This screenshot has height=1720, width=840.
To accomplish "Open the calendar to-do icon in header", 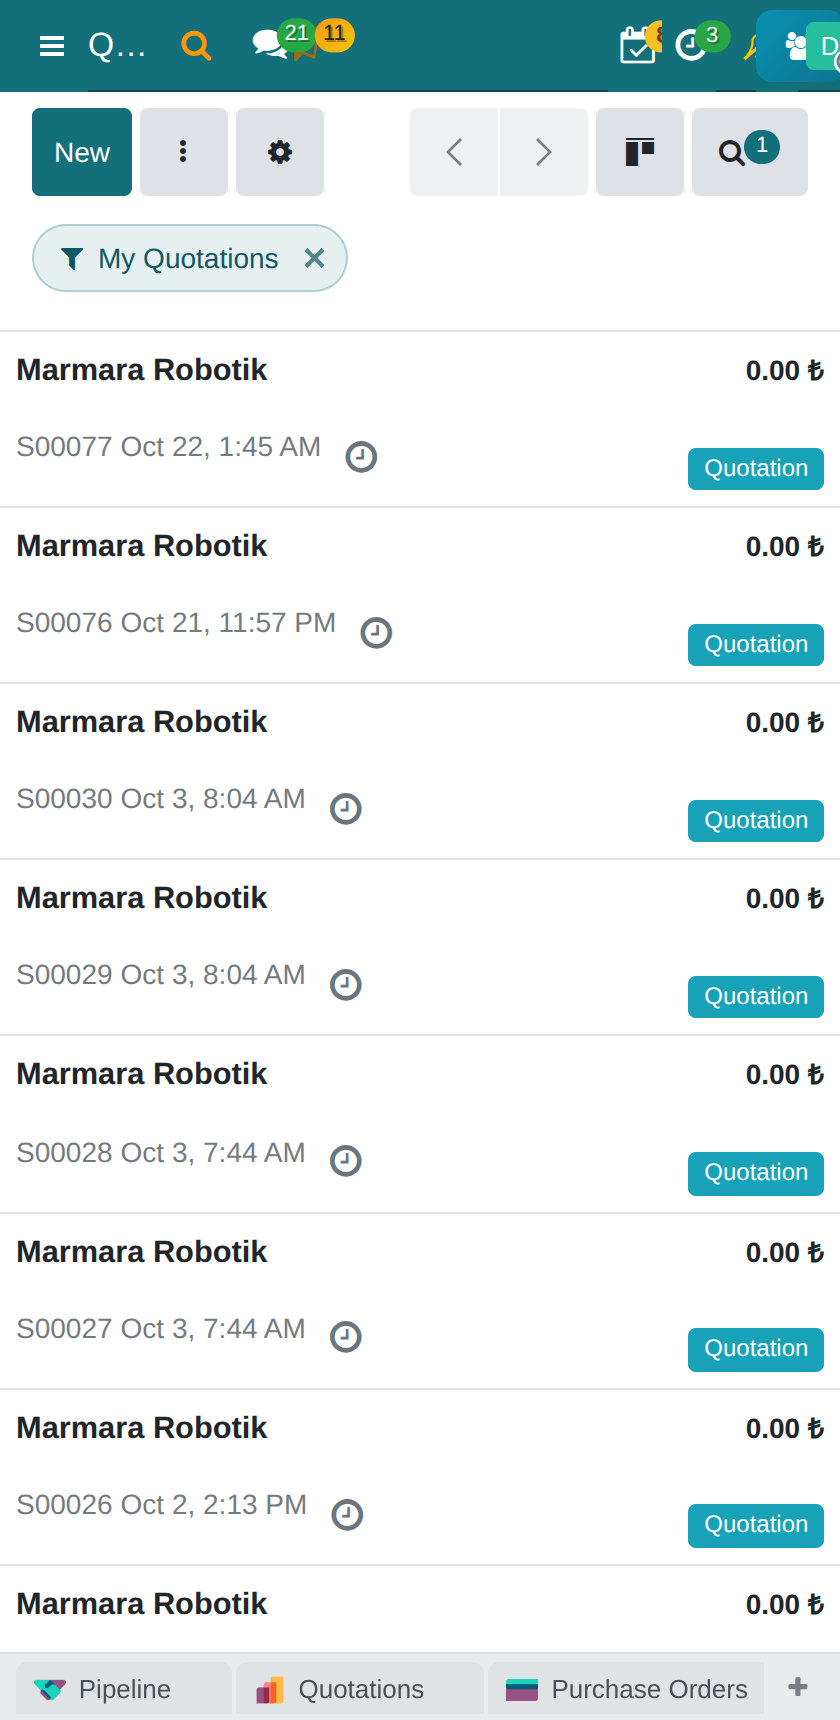I will click(x=638, y=45).
